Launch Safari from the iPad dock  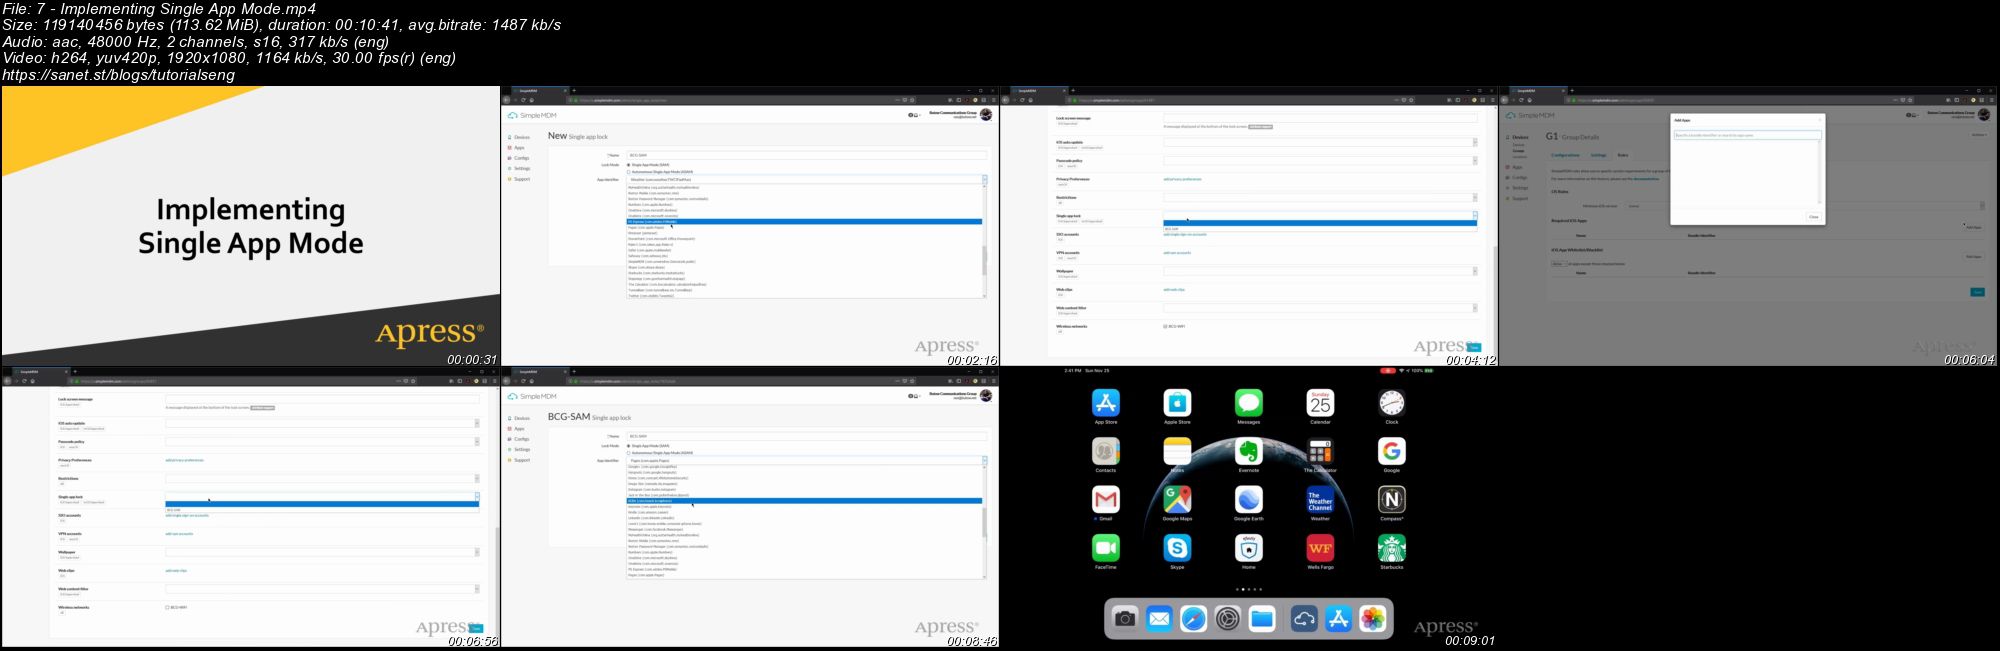[1193, 619]
